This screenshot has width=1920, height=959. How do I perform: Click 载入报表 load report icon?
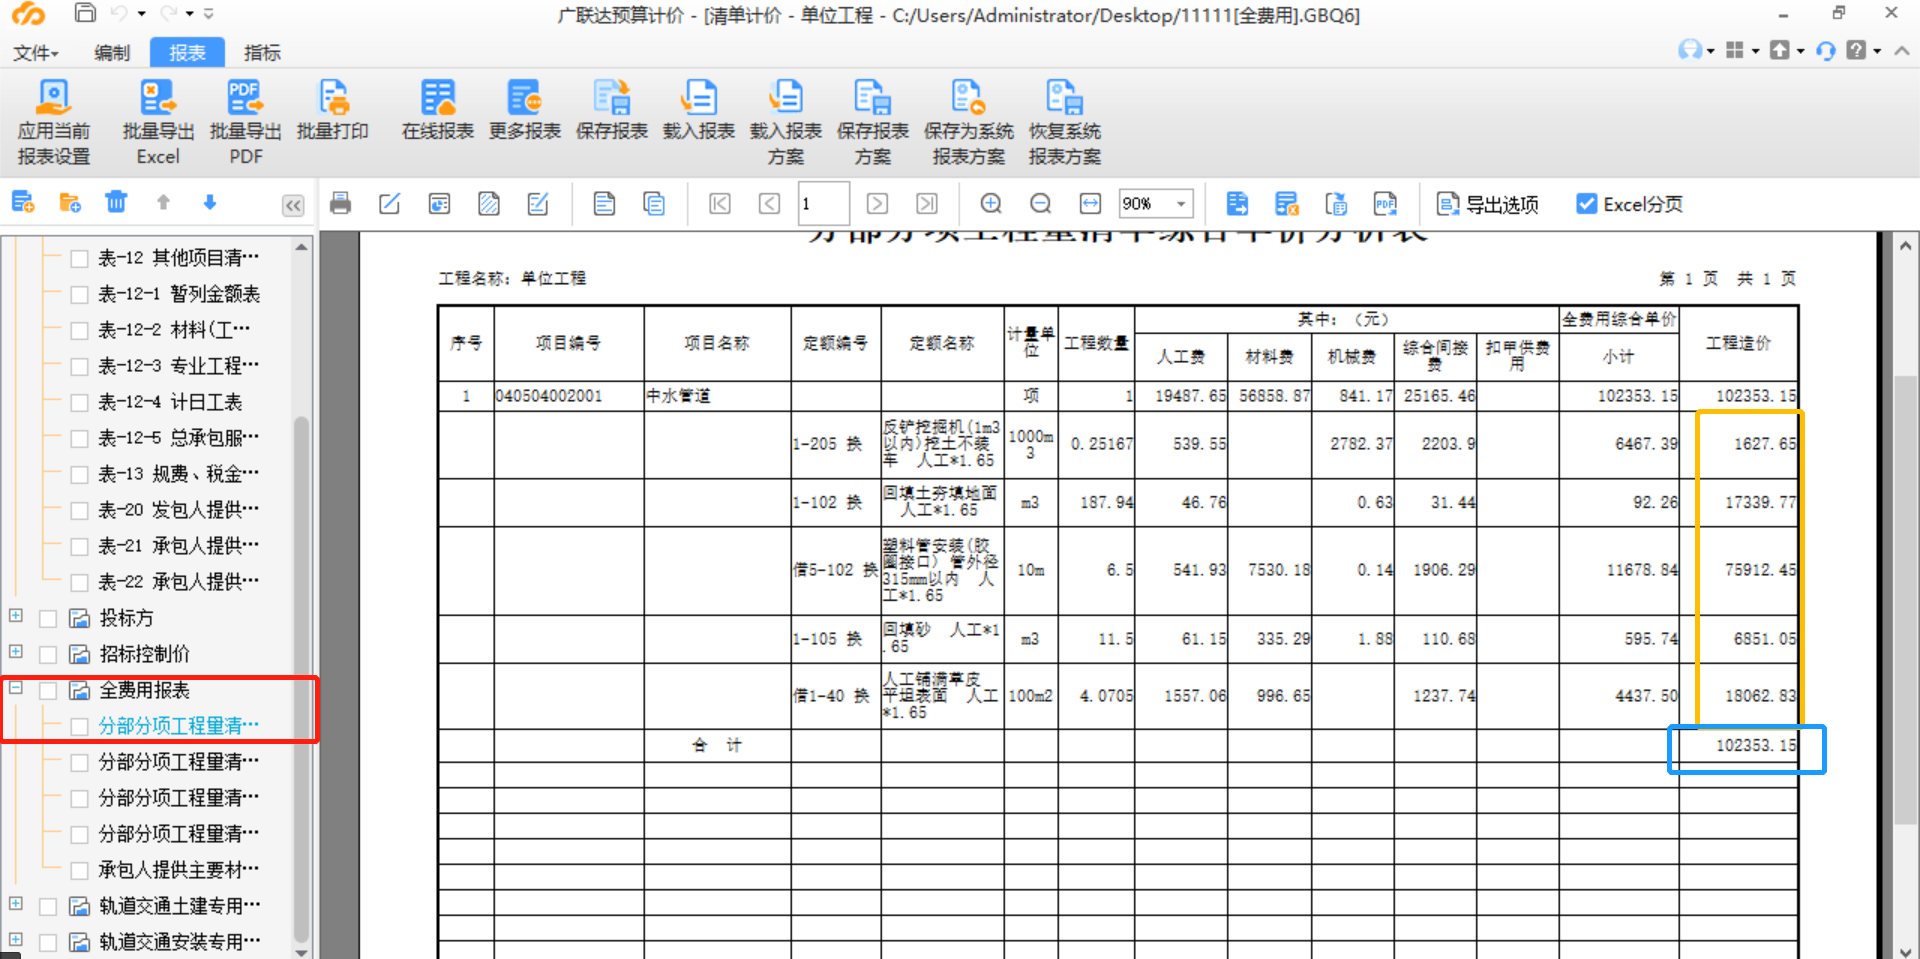click(699, 110)
